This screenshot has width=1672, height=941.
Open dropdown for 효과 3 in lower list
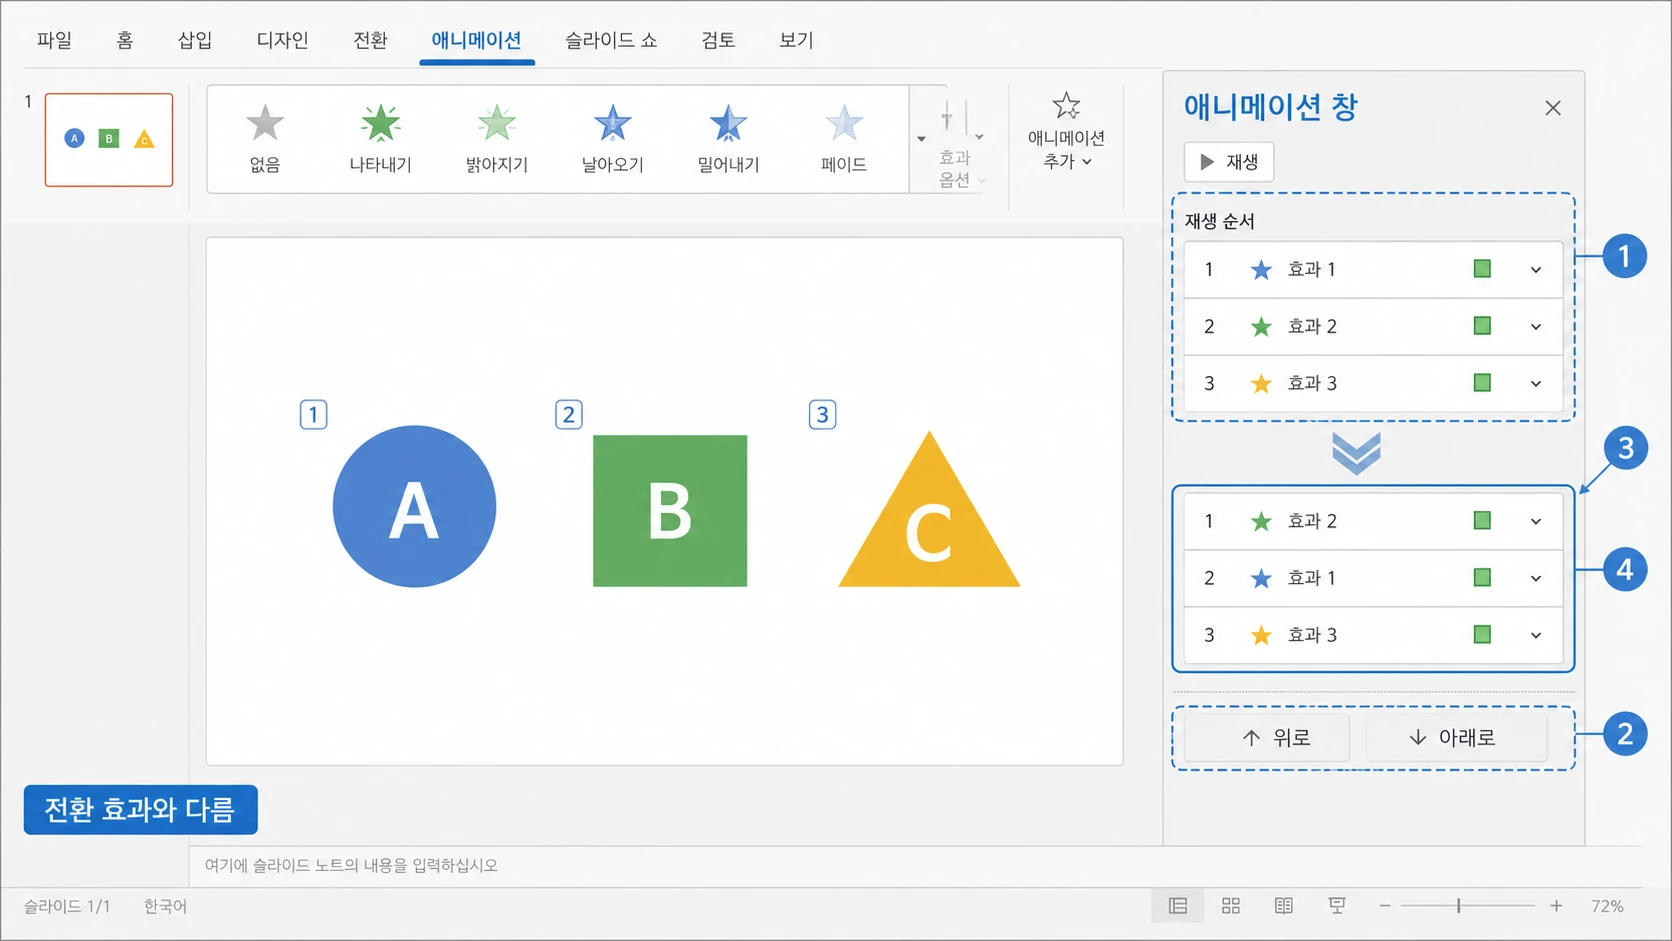pos(1536,636)
